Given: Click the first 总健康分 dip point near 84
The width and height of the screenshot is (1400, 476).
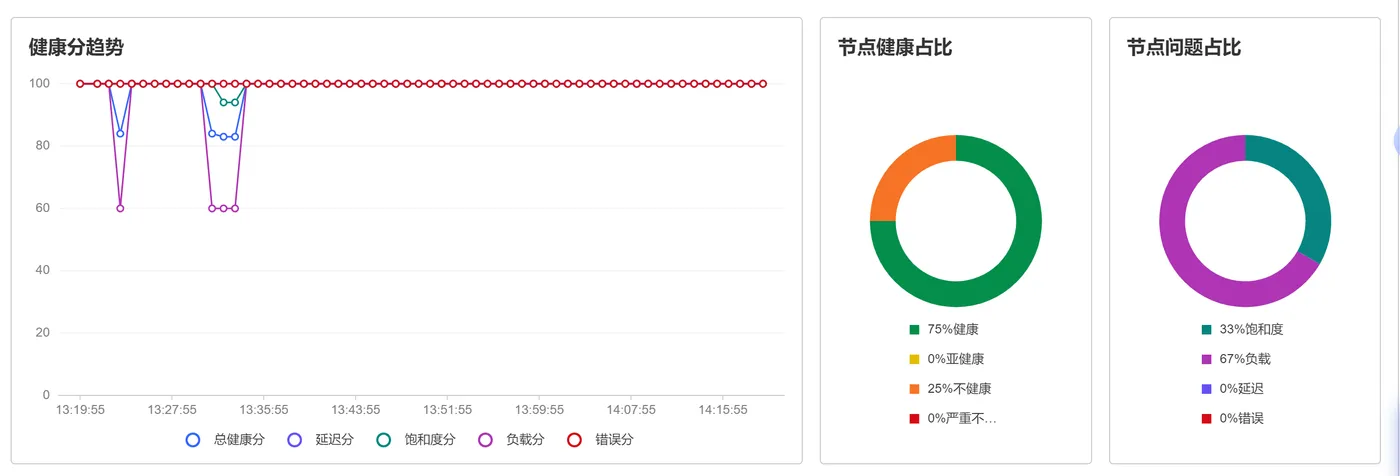Looking at the screenshot, I should coord(120,133).
